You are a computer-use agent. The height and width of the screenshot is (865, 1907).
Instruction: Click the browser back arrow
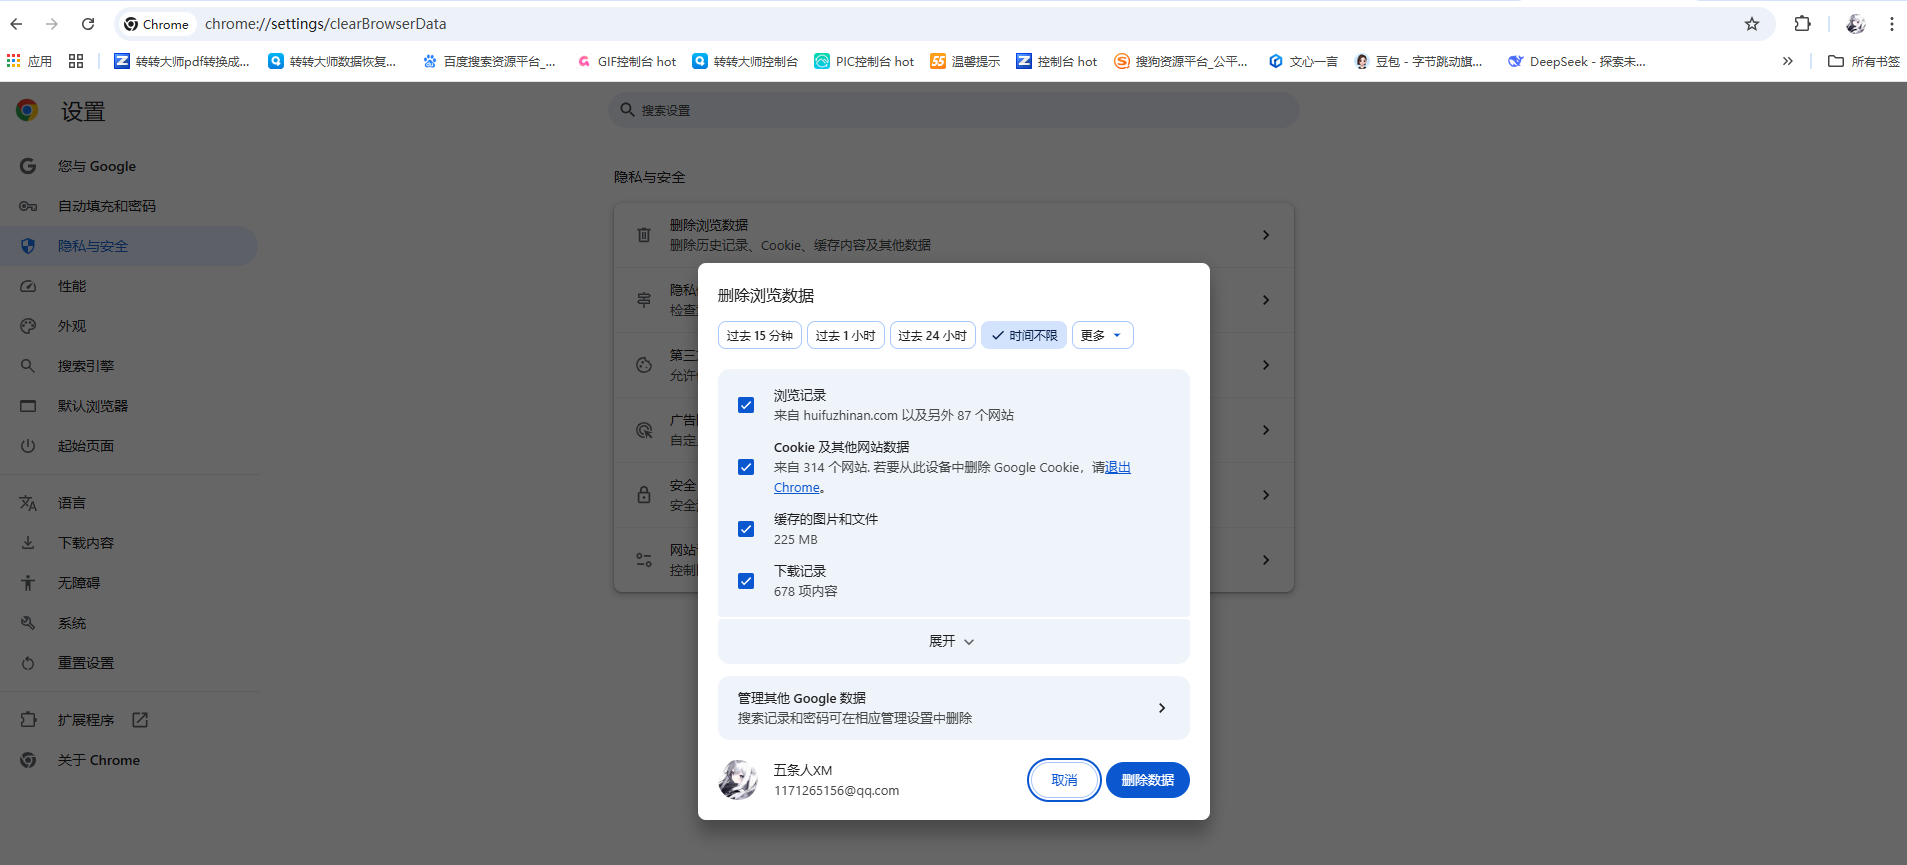[x=16, y=24]
